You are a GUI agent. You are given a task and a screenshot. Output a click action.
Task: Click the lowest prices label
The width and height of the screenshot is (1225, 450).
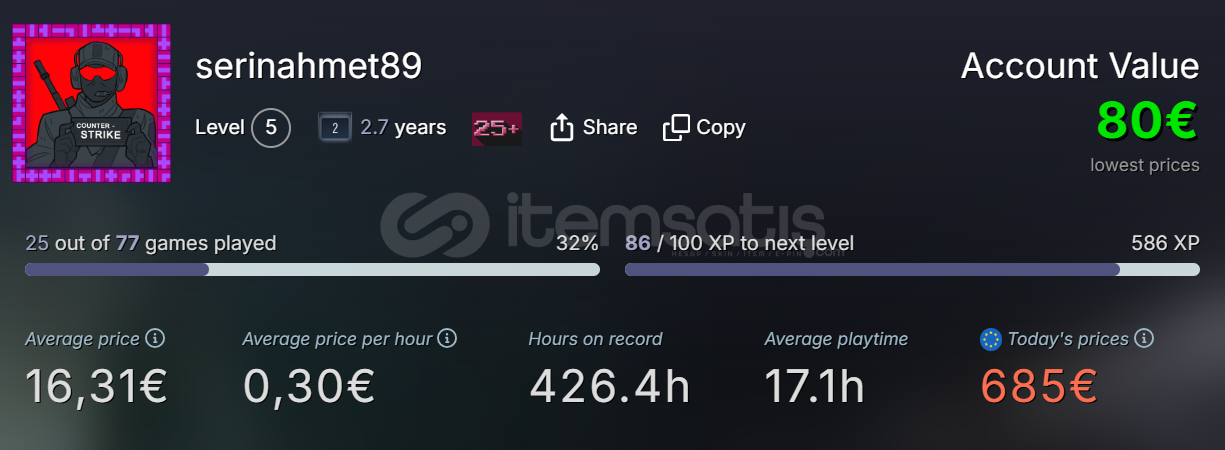coord(1145,165)
